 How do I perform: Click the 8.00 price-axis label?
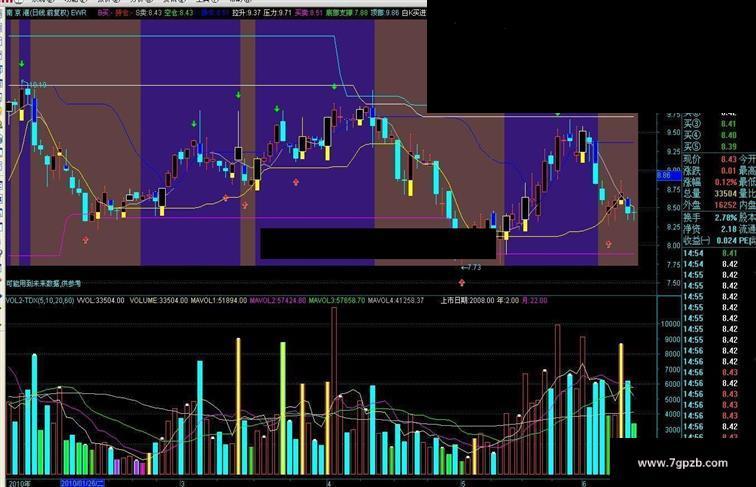point(672,245)
